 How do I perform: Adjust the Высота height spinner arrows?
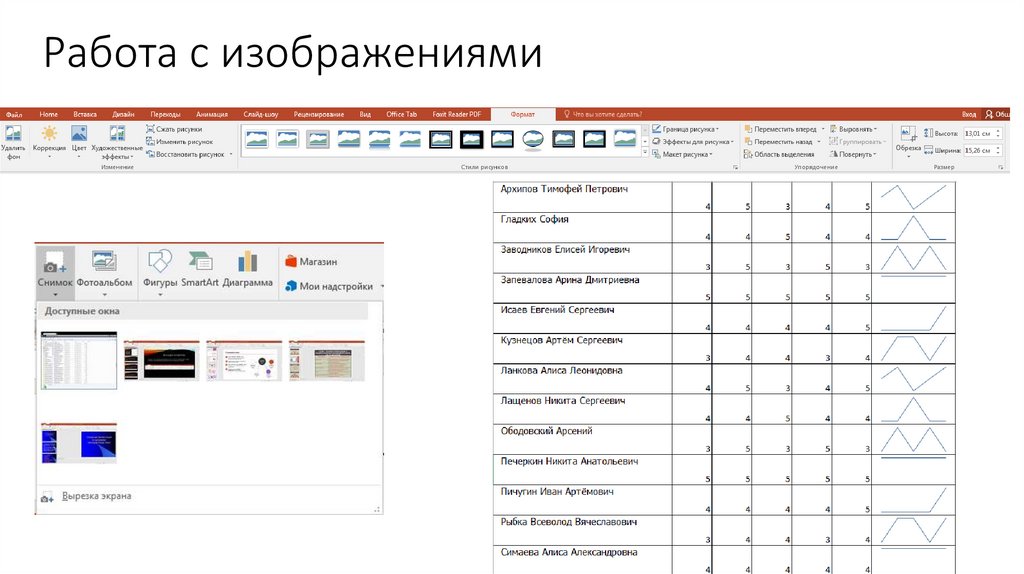click(998, 133)
